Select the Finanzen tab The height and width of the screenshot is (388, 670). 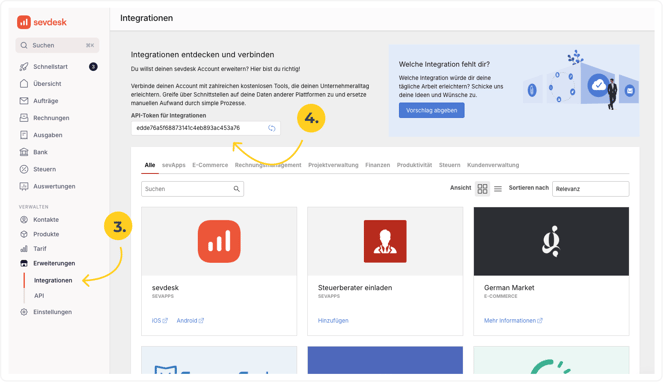click(x=377, y=165)
